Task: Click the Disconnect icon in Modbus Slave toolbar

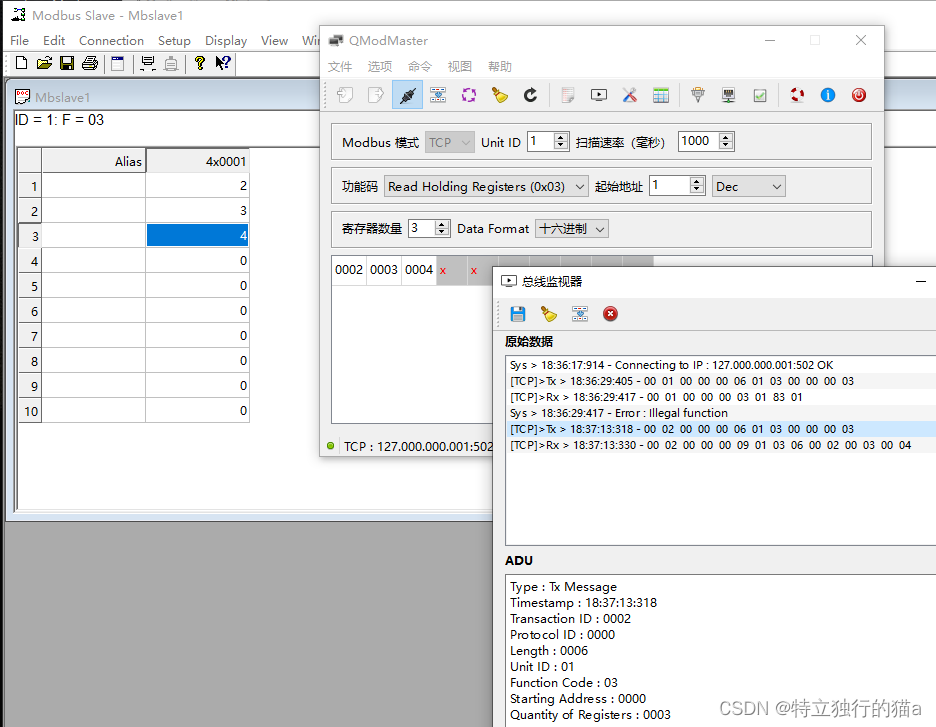Action: click(171, 63)
